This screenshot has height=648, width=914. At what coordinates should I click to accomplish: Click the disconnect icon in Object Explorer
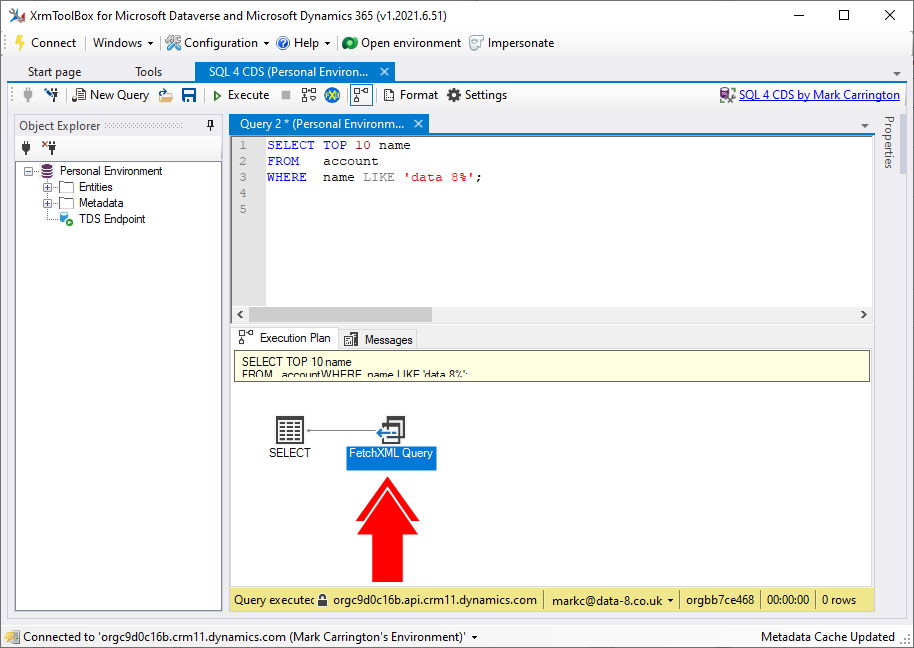pyautogui.click(x=48, y=147)
